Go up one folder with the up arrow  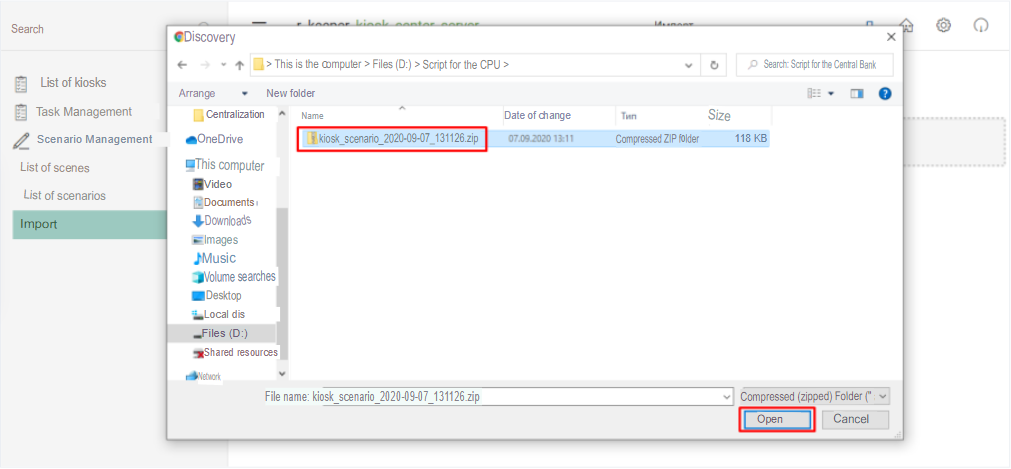click(239, 64)
